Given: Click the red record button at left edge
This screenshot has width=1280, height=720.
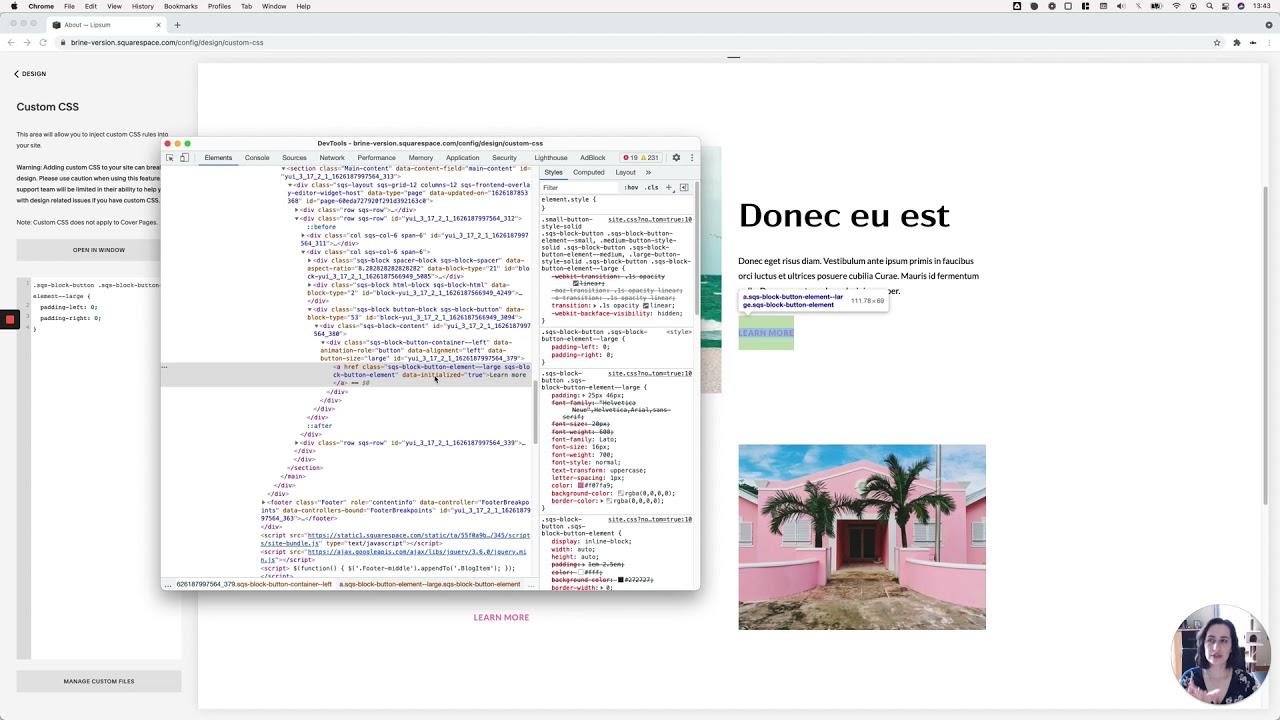Looking at the screenshot, I should pyautogui.click(x=10, y=320).
